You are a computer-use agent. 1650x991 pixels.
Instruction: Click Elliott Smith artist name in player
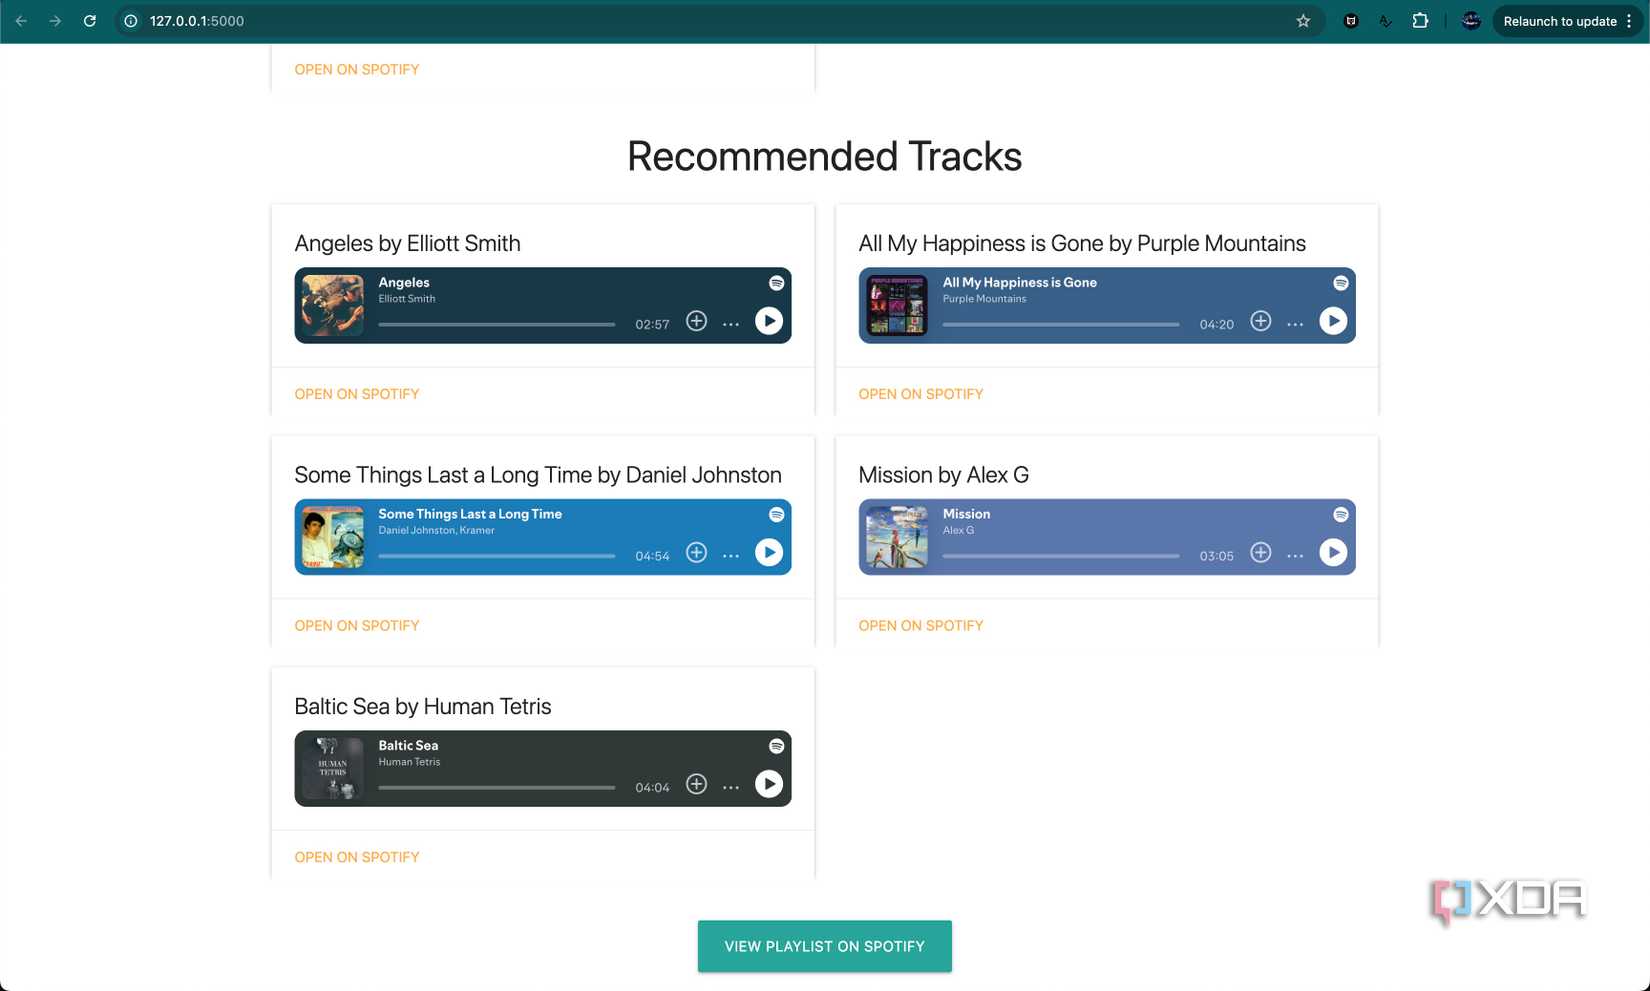[x=407, y=299]
